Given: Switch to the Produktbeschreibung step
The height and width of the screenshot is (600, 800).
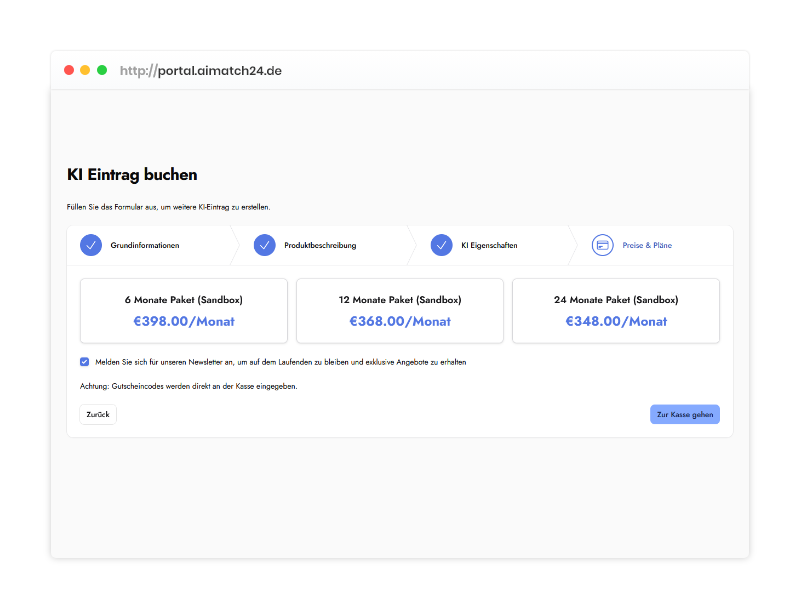Looking at the screenshot, I should click(x=320, y=245).
